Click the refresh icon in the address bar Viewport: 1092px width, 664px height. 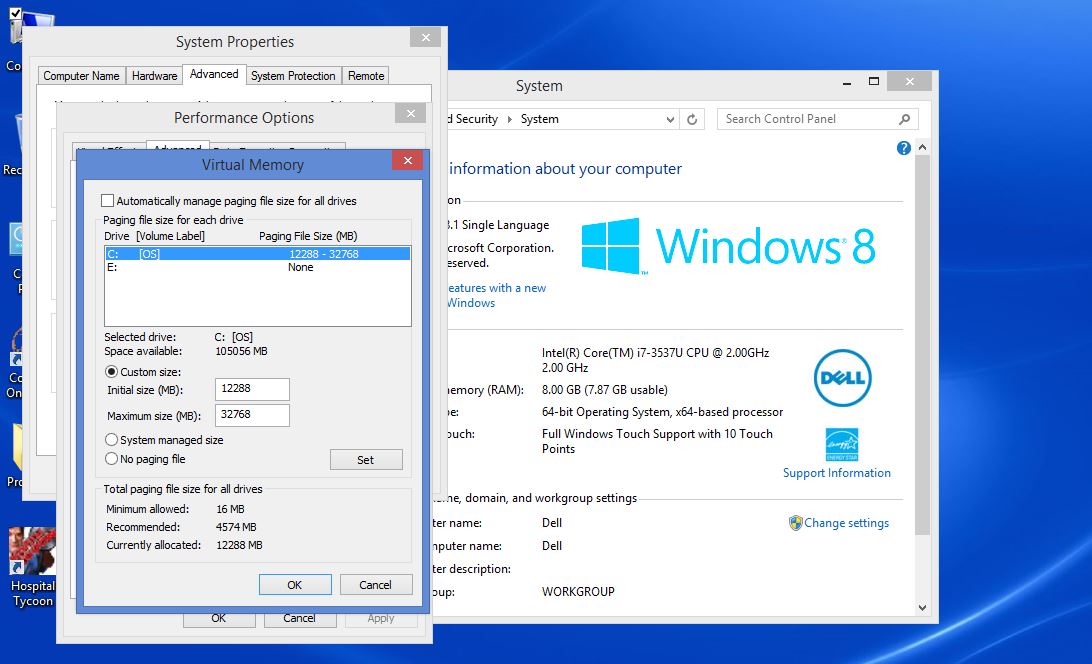[693, 118]
